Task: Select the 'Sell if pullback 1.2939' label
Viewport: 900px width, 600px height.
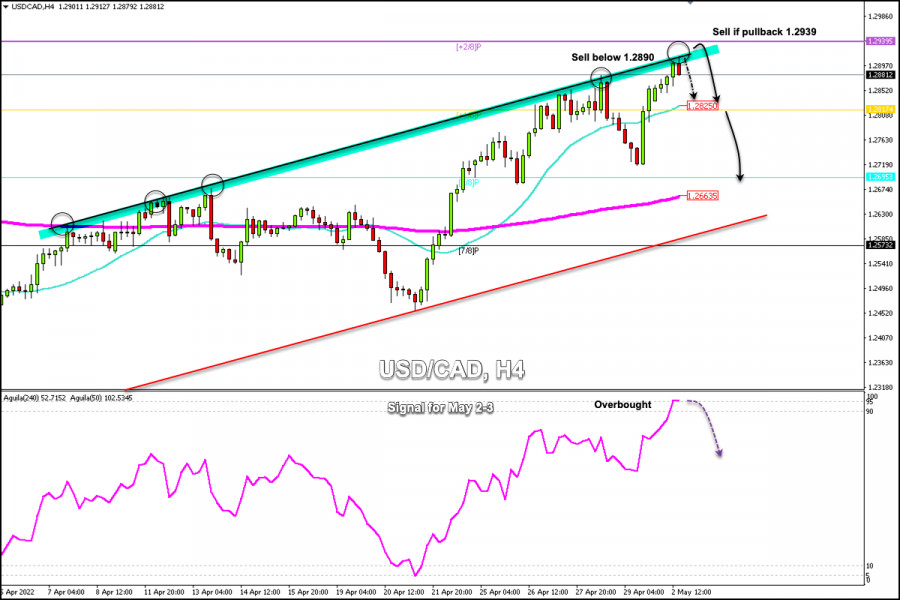Action: point(764,32)
